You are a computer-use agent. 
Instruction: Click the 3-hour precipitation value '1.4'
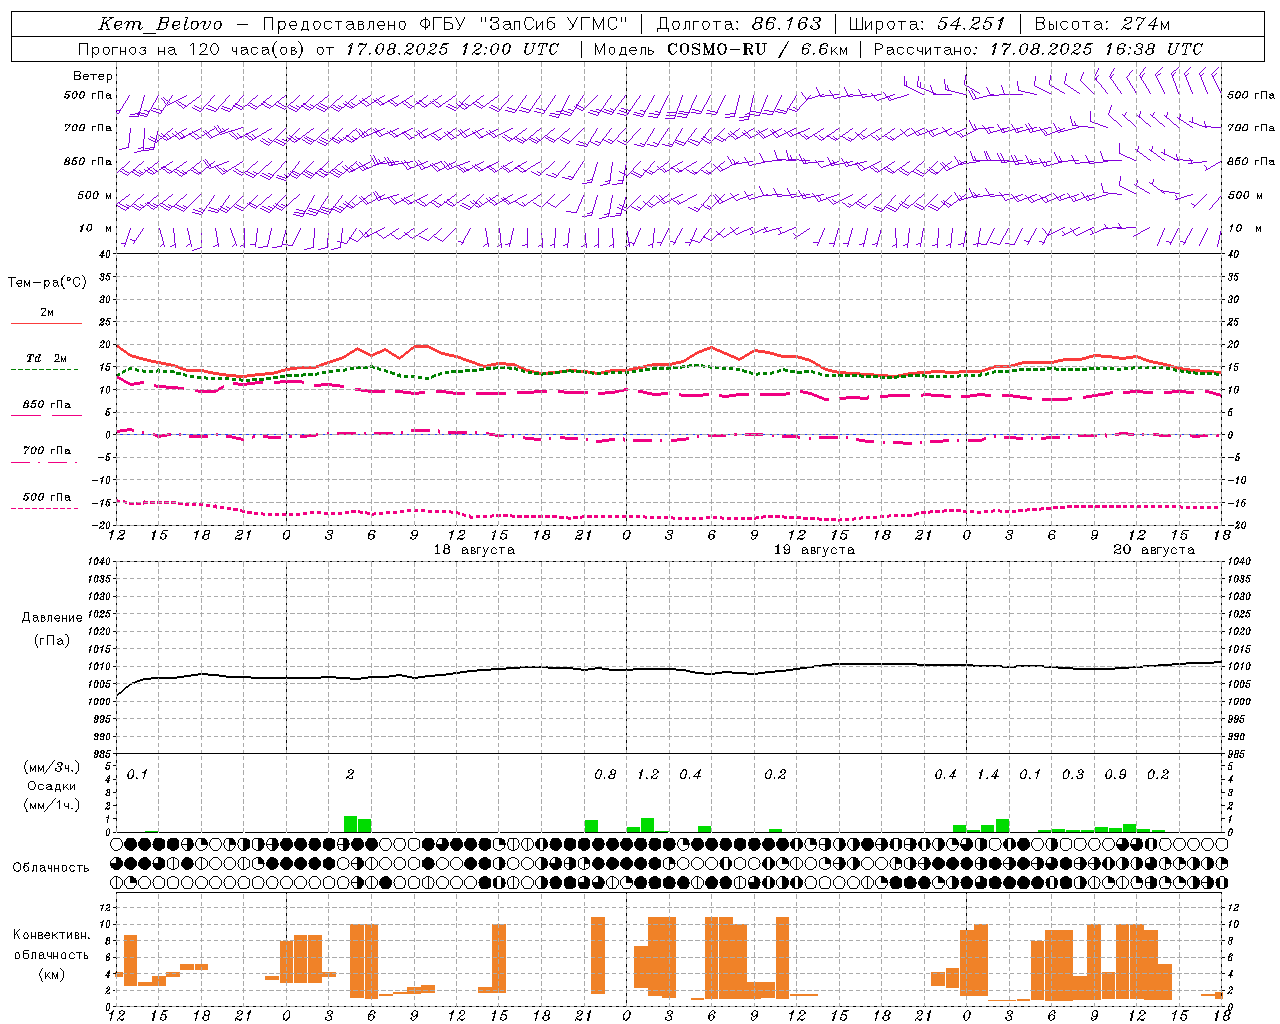(988, 775)
